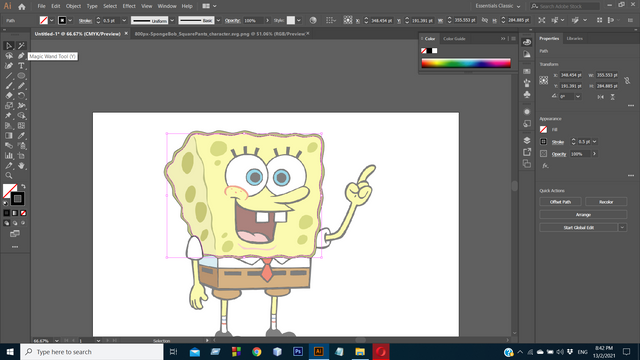Open Edit Toolbar three dots
The height and width of the screenshot is (360, 640).
pos(15,247)
